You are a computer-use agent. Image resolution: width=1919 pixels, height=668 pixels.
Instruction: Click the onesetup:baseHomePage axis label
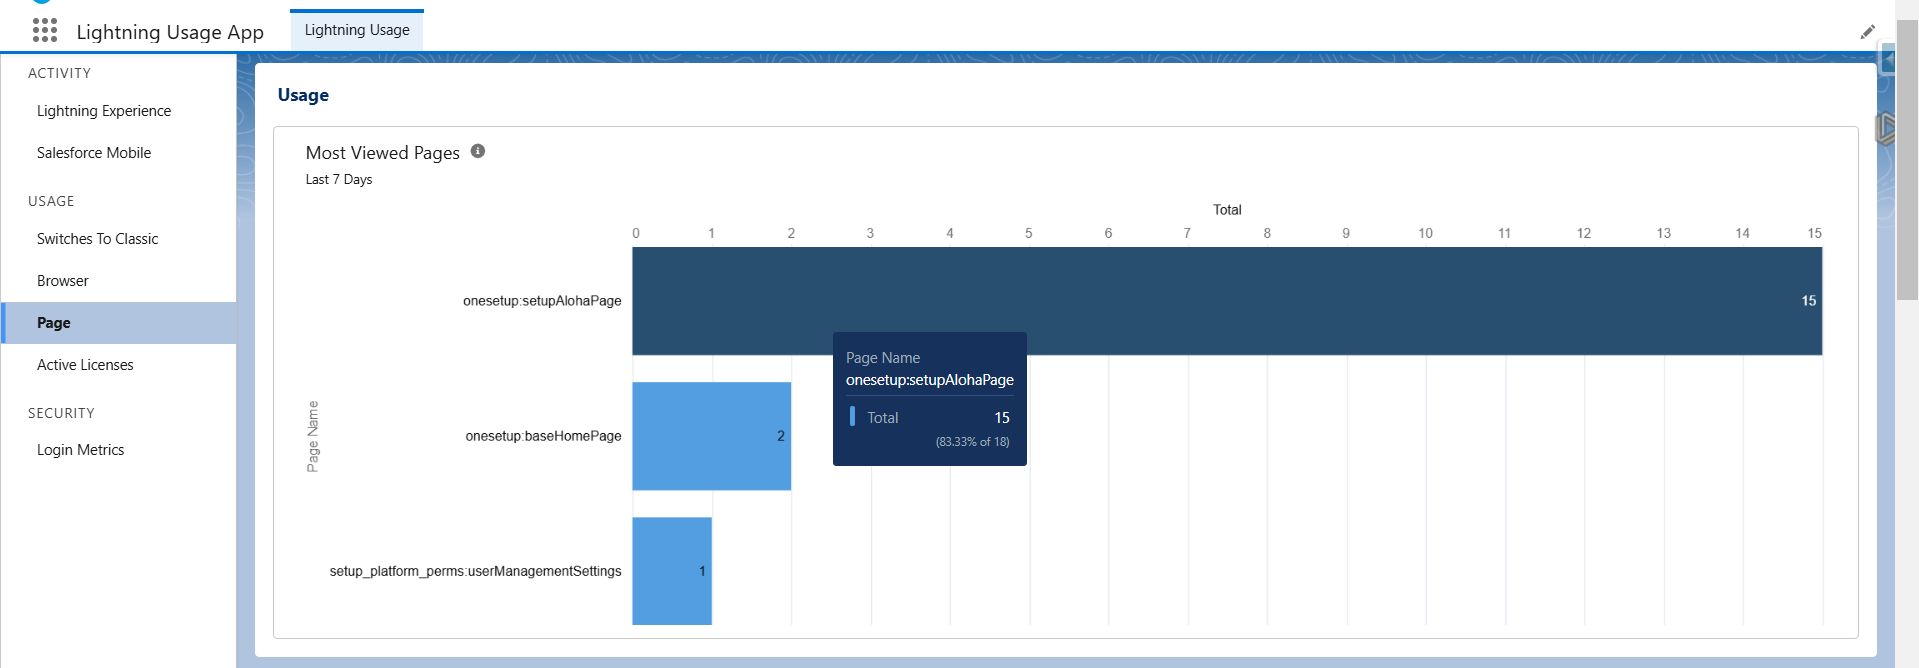[x=543, y=436]
